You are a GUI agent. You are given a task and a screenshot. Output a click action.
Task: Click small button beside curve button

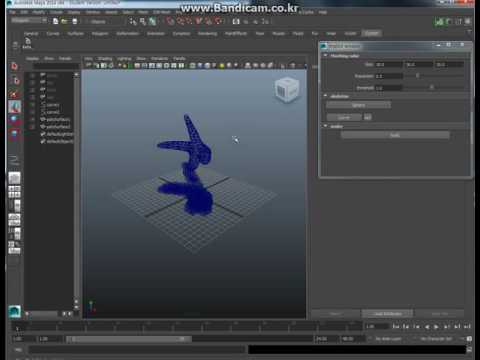click(367, 117)
